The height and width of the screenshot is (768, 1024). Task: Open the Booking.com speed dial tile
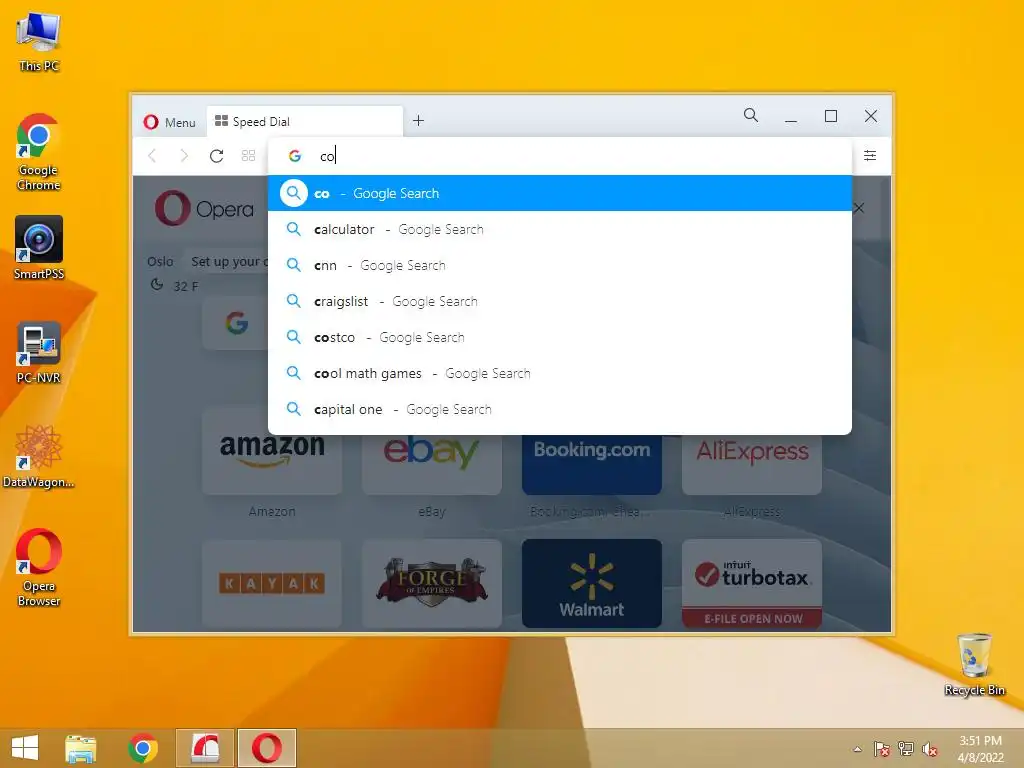(x=592, y=464)
